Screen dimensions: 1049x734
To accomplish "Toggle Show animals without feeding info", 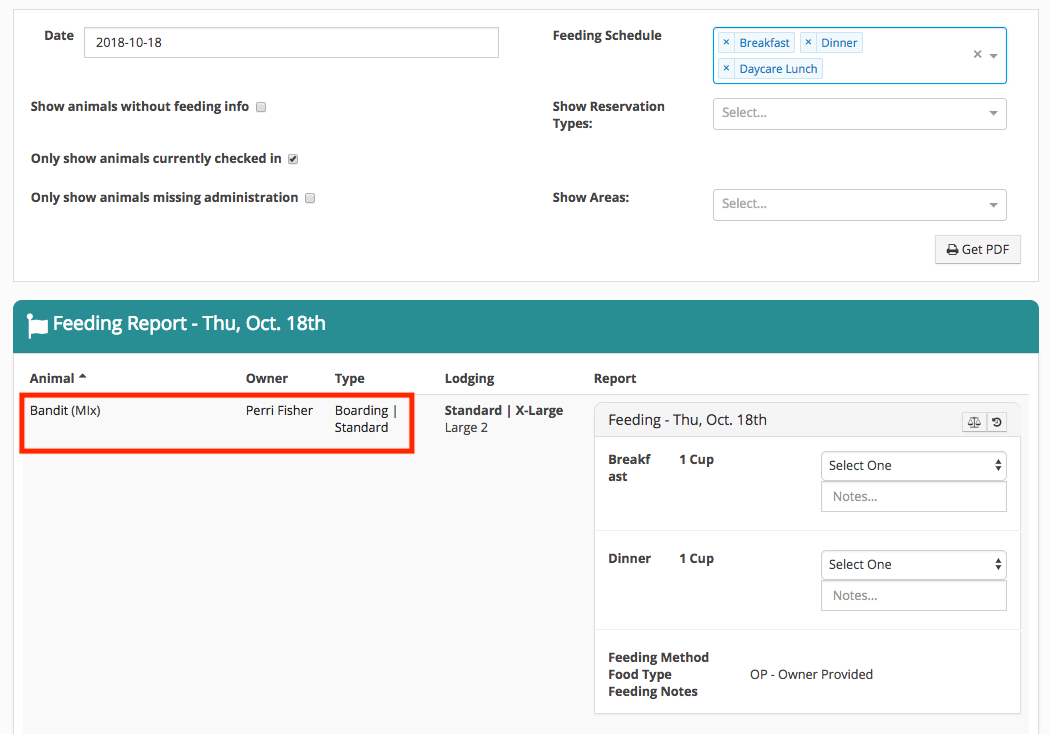I will click(x=261, y=107).
